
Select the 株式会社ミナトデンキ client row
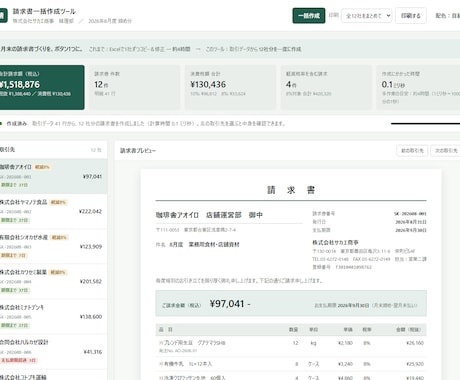click(53, 317)
